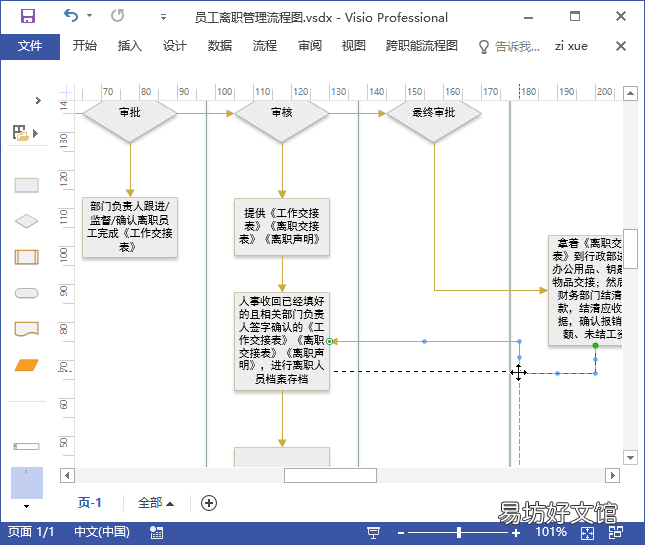Image resolution: width=645 pixels, height=545 pixels.
Task: Click the Redo icon
Action: pos(117,16)
